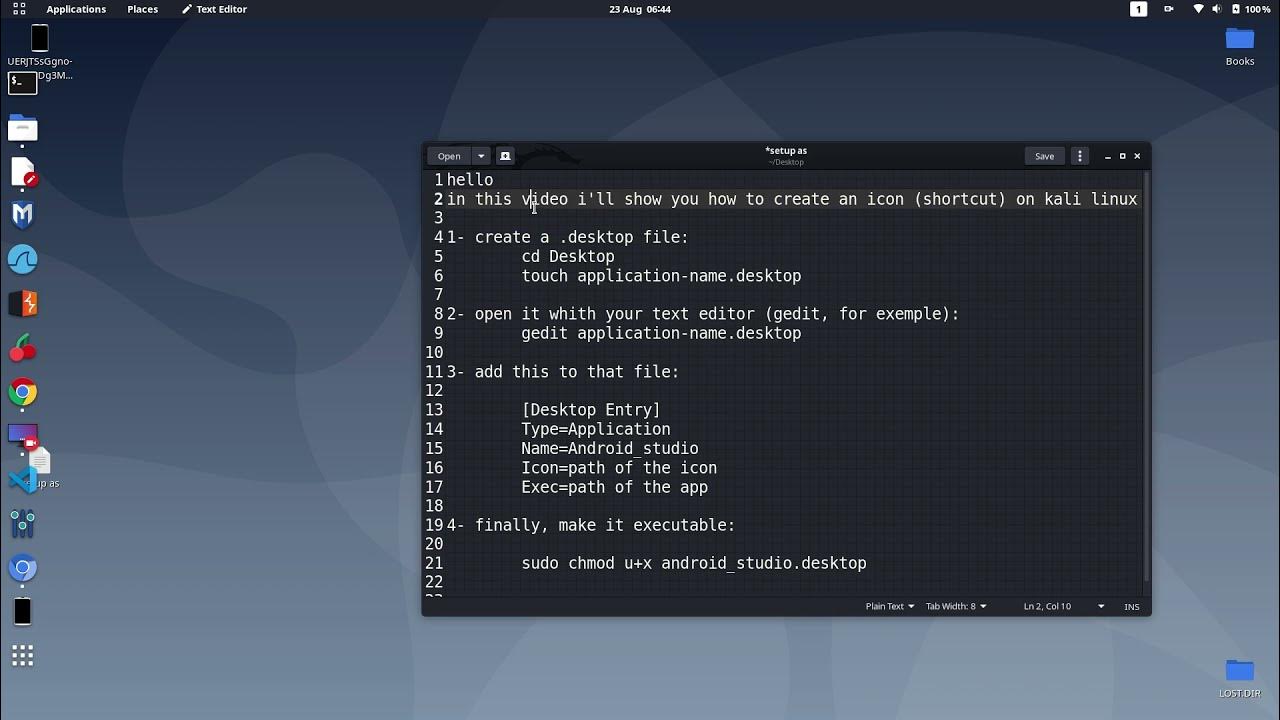Click the word 'shortcut' on line 2
The image size is (1280, 720).
(x=960, y=199)
